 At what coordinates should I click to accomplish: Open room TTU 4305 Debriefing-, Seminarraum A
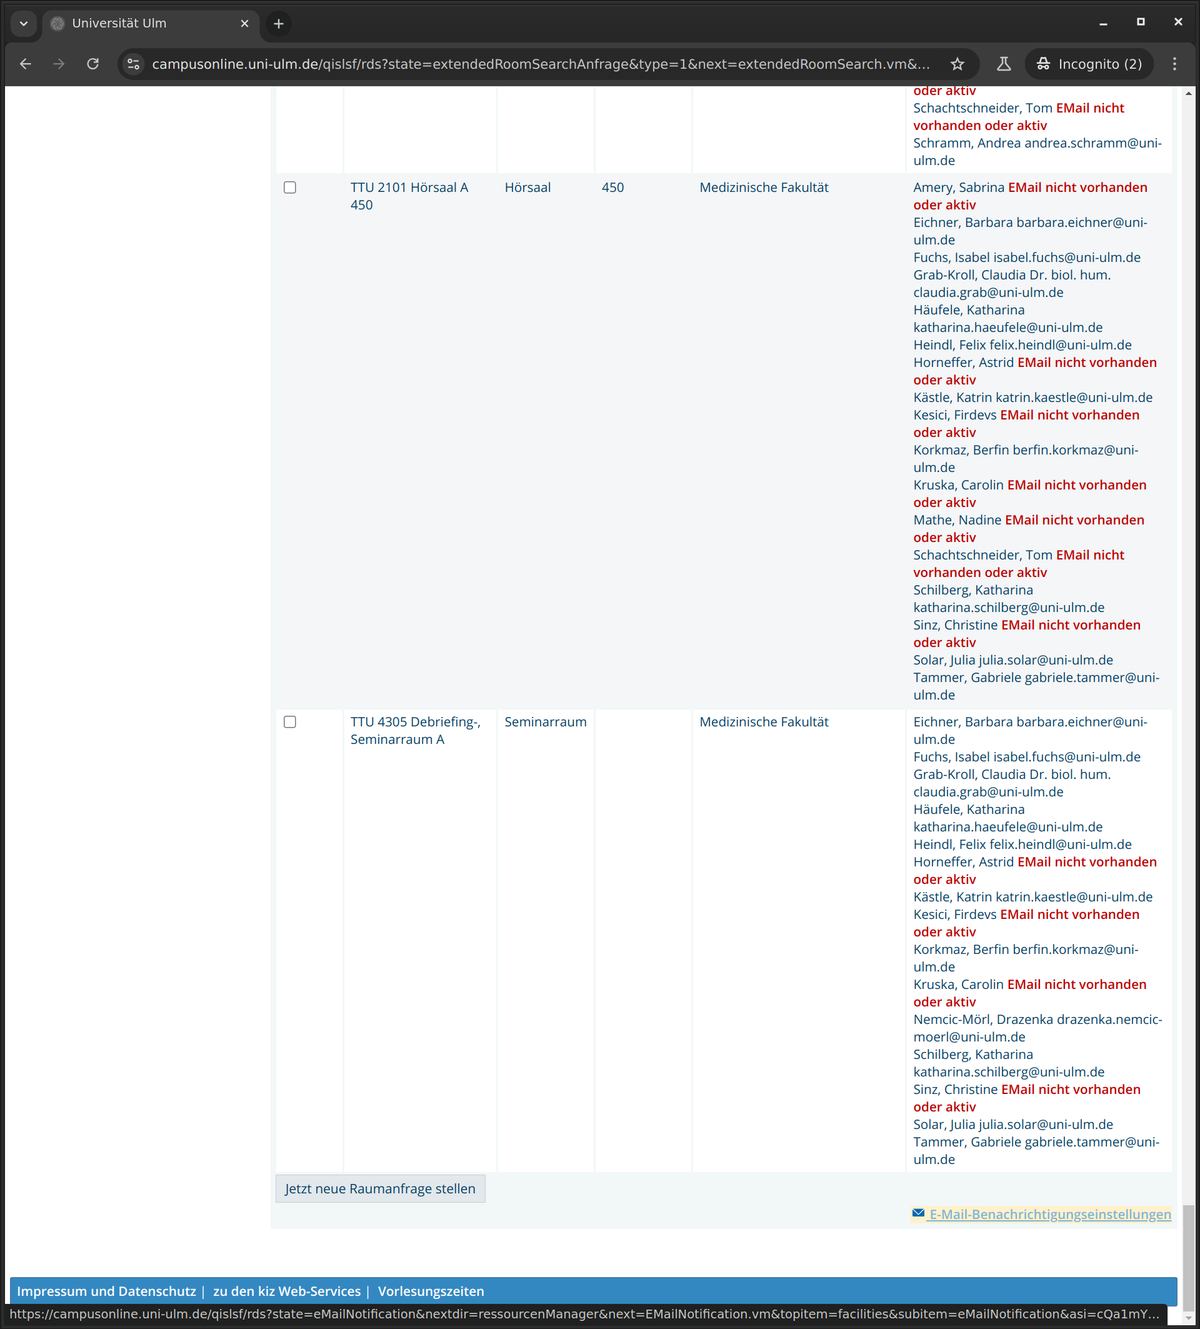[415, 731]
